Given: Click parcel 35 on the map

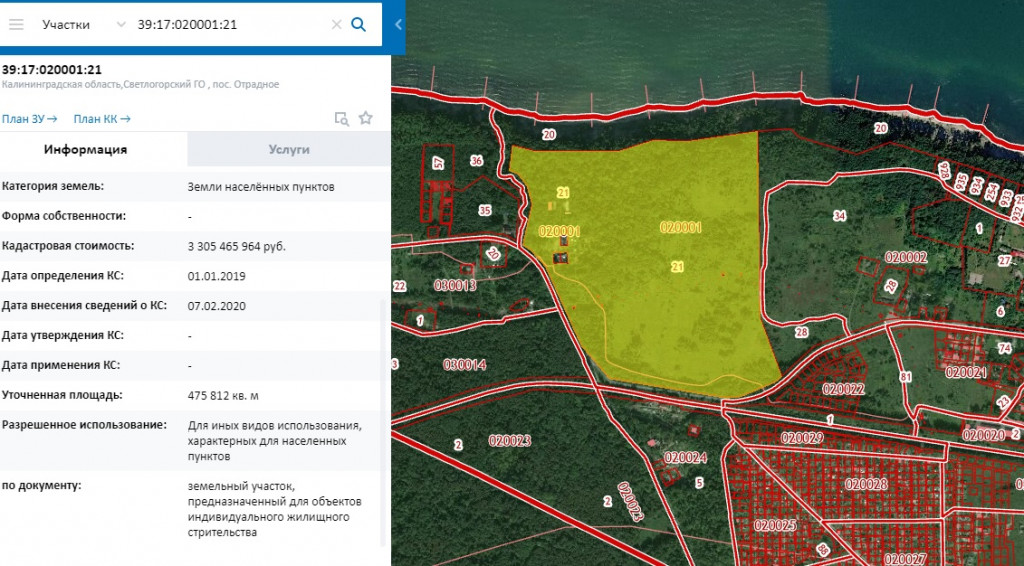Looking at the screenshot, I should [485, 210].
